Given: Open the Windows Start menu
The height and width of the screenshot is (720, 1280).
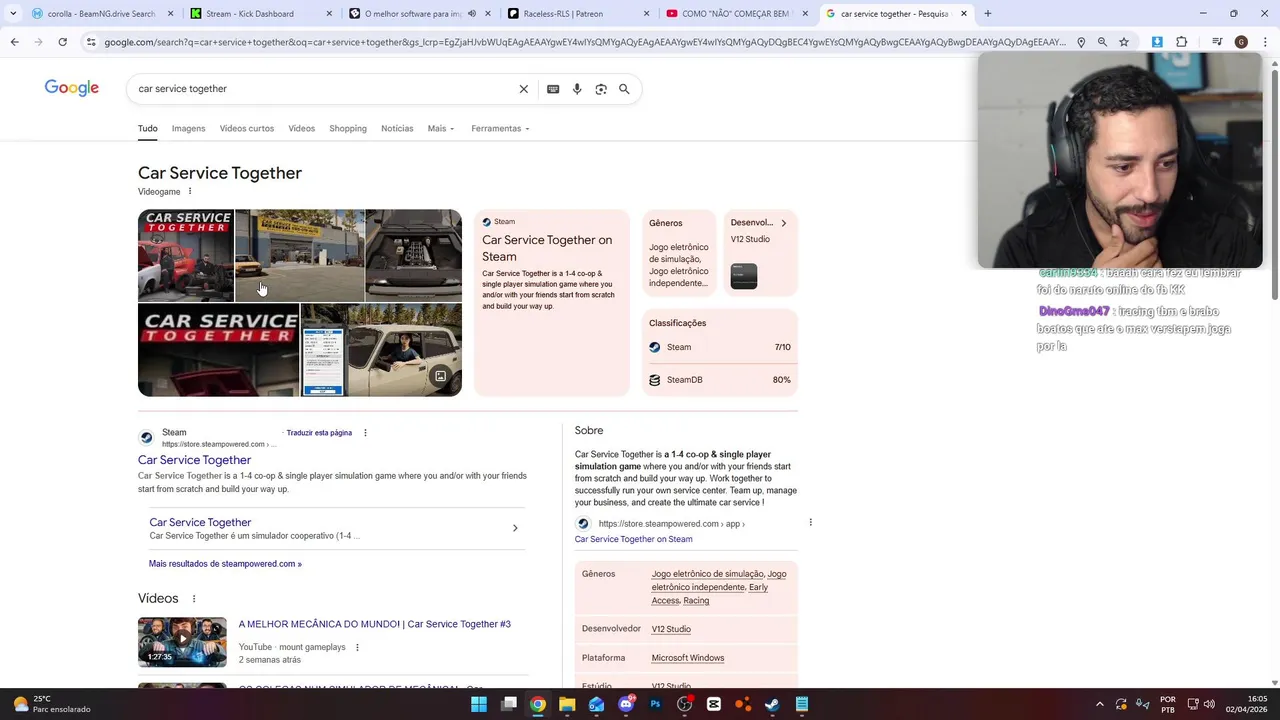Looking at the screenshot, I should 479,704.
